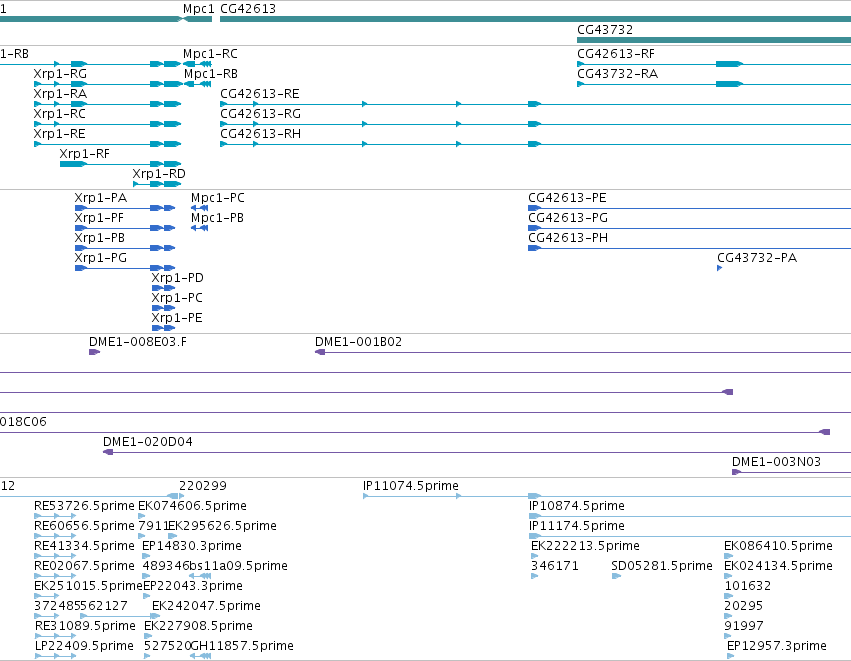Screen dimensions: 851x661
Task: Click the EST labeled 346171
Action: (555, 567)
